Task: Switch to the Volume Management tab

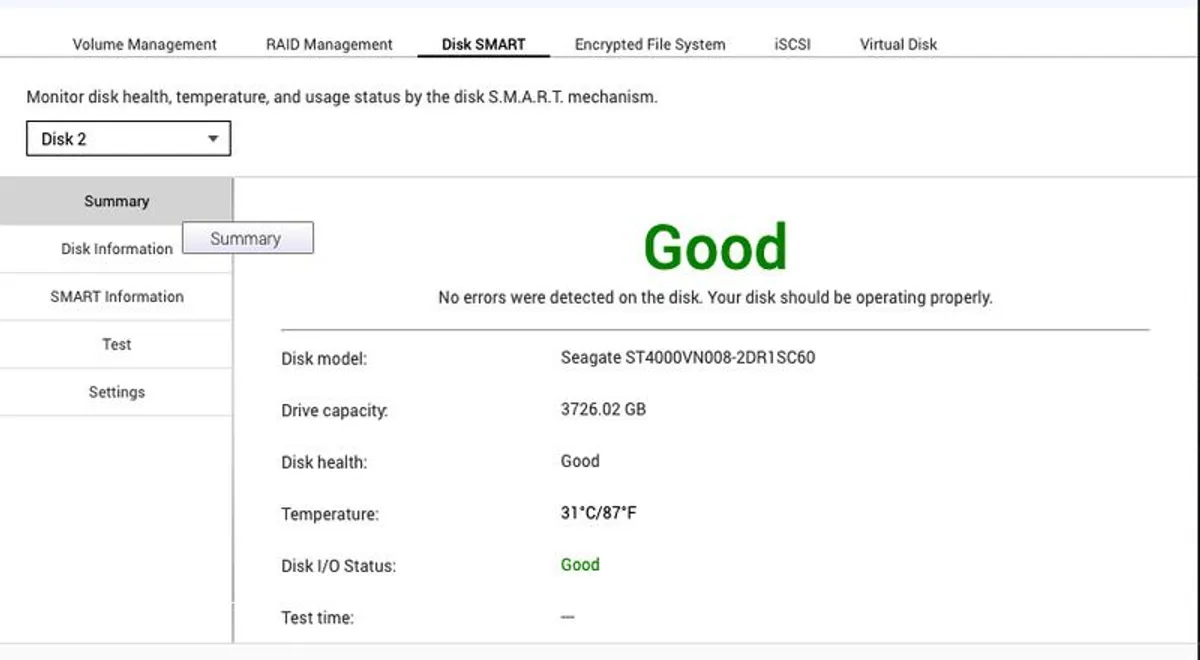Action: click(x=143, y=44)
